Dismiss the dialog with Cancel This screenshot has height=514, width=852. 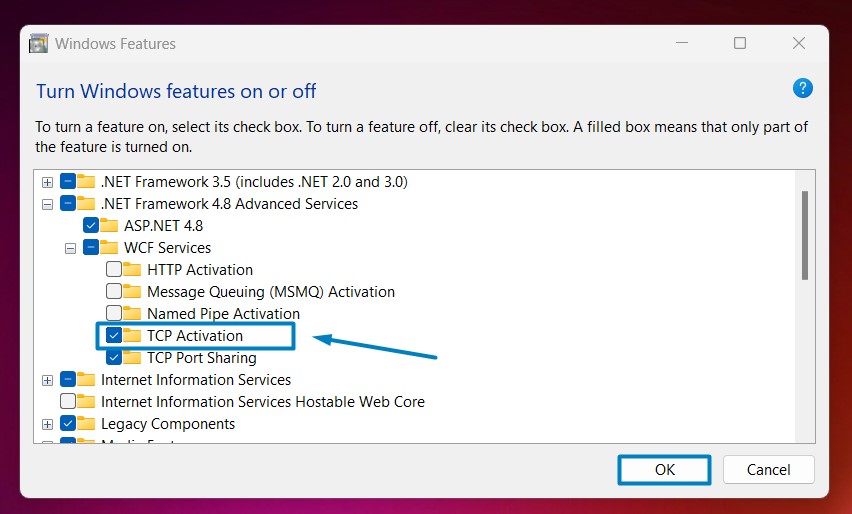pos(768,469)
